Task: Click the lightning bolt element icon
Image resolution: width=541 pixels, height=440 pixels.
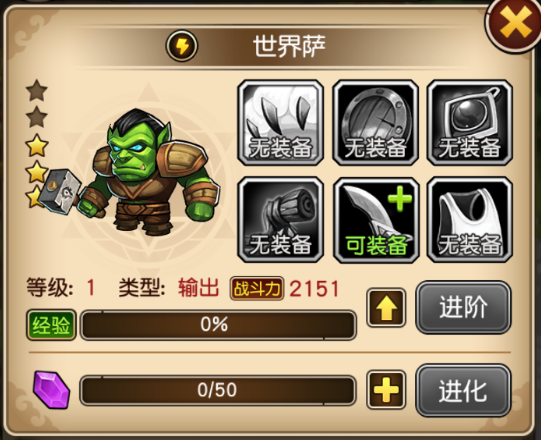Action: click(182, 46)
